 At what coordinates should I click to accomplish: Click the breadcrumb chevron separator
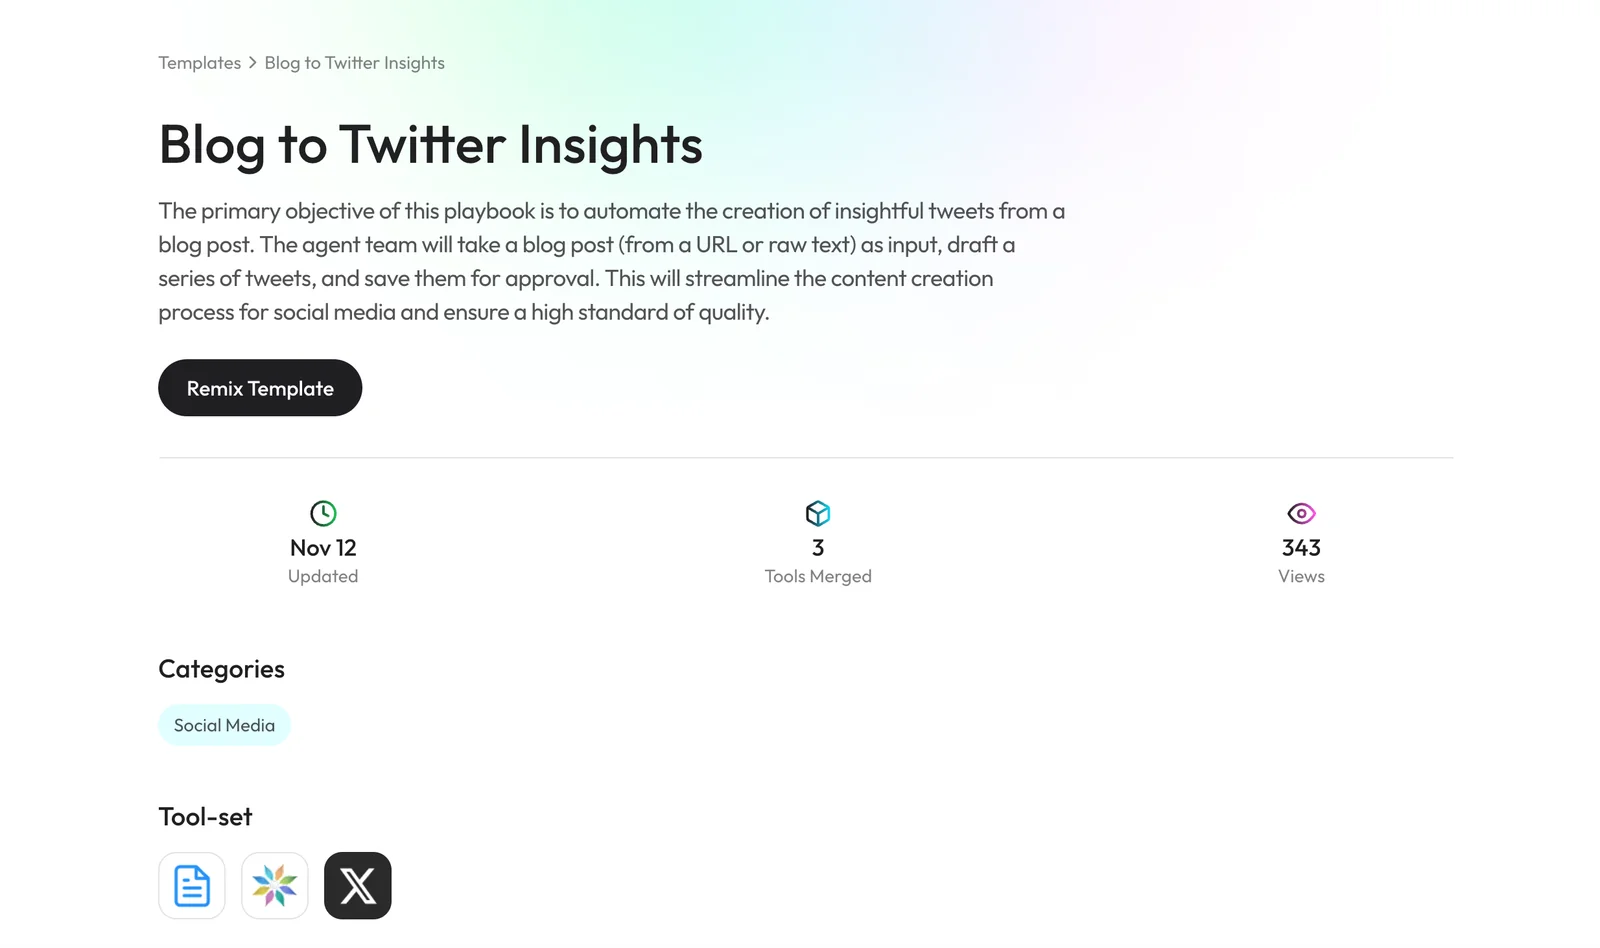pyautogui.click(x=253, y=63)
